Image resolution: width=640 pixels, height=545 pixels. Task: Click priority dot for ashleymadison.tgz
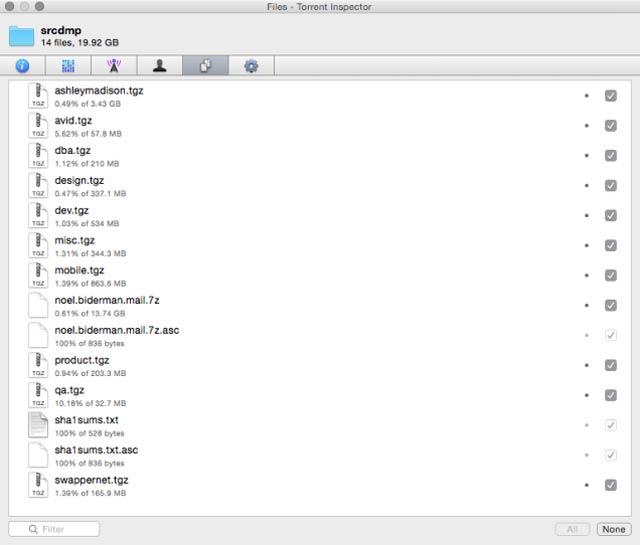pos(587,96)
